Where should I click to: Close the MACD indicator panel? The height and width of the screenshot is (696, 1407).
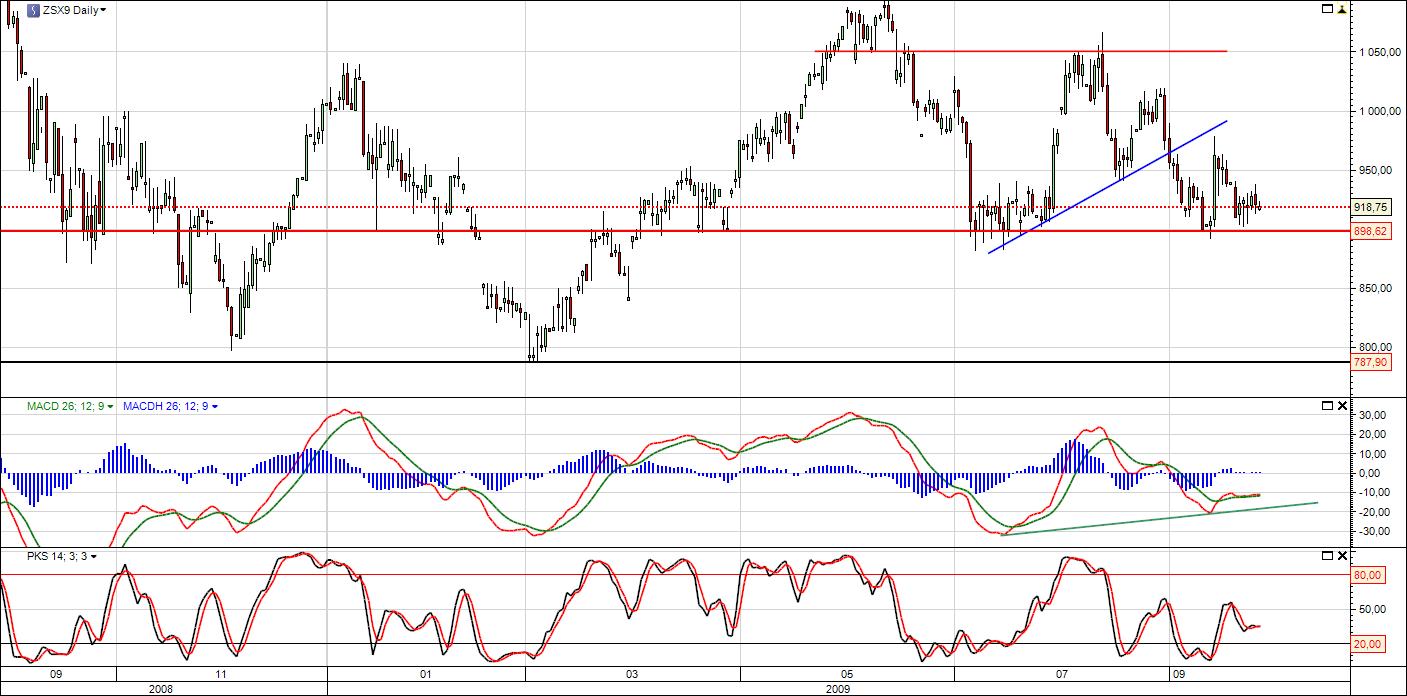point(1342,405)
